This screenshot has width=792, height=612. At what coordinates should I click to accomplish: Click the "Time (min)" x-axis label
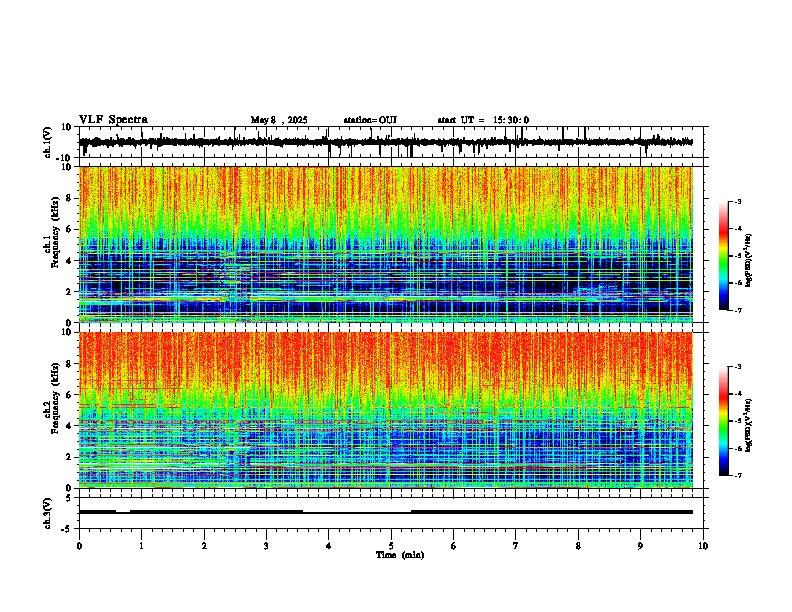pos(400,555)
